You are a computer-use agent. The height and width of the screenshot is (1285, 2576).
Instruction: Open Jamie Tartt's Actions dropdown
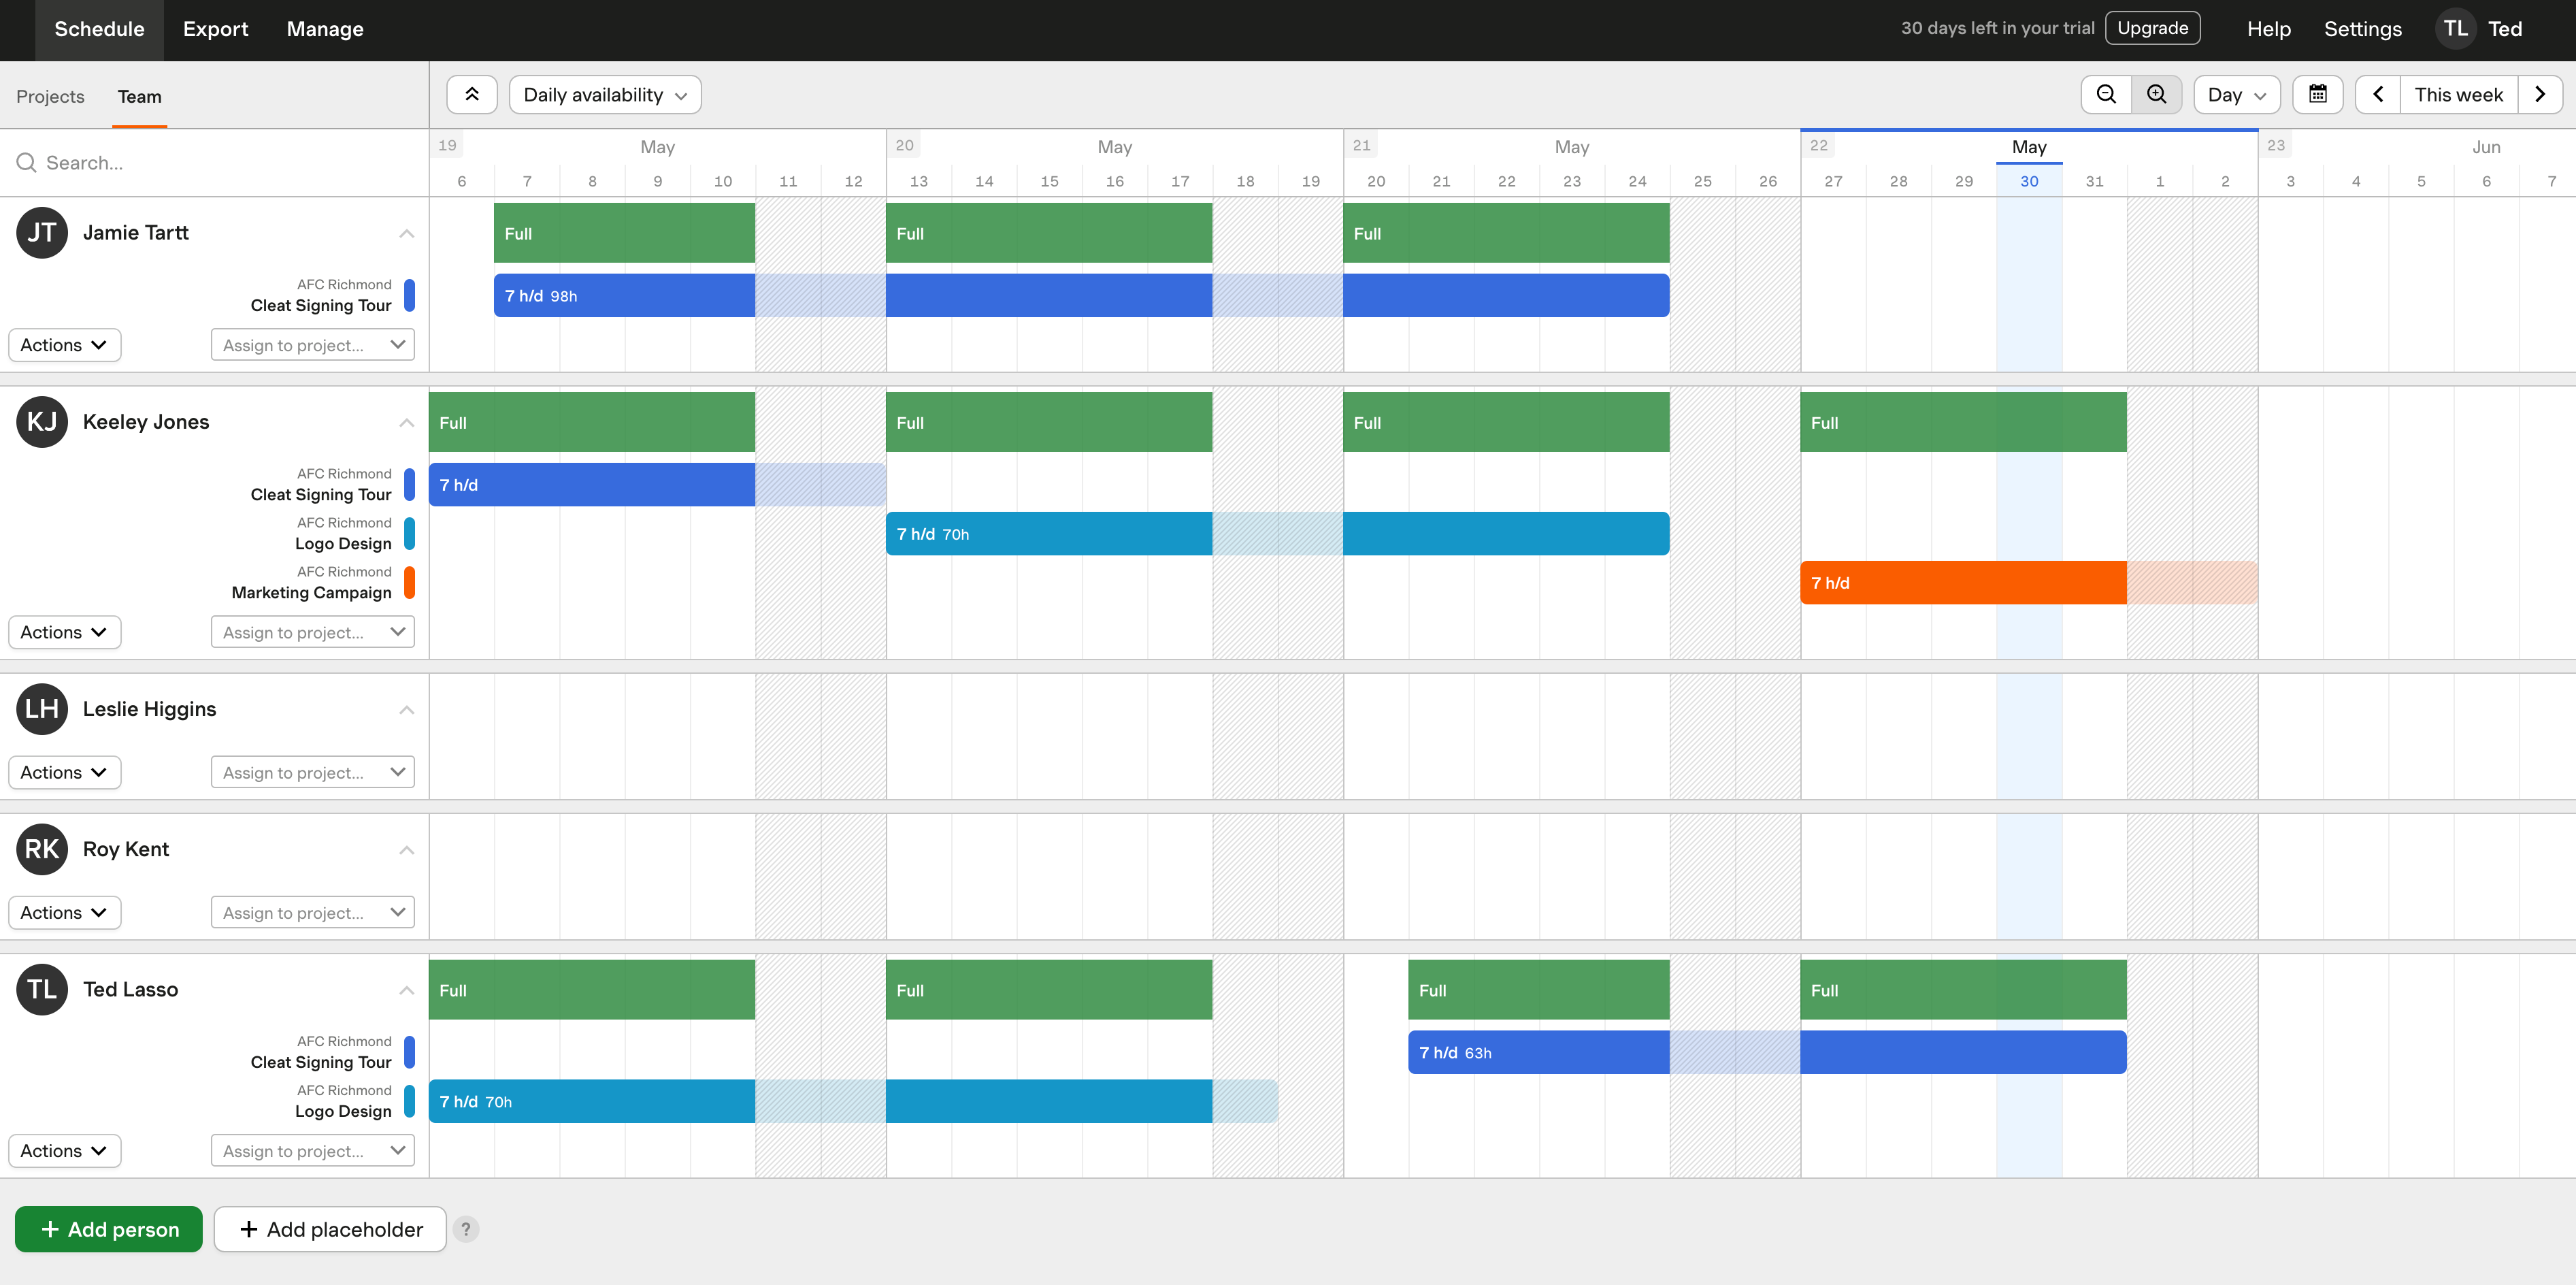[x=64, y=345]
